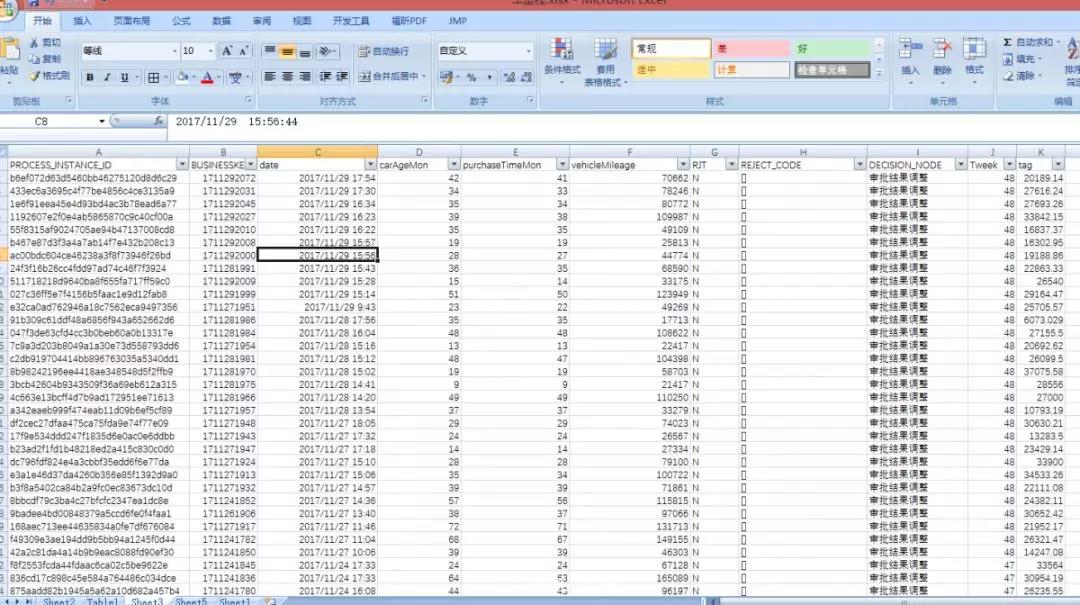This screenshot has width=1080, height=605.
Task: Toggle bold formatting
Action: click(x=90, y=78)
